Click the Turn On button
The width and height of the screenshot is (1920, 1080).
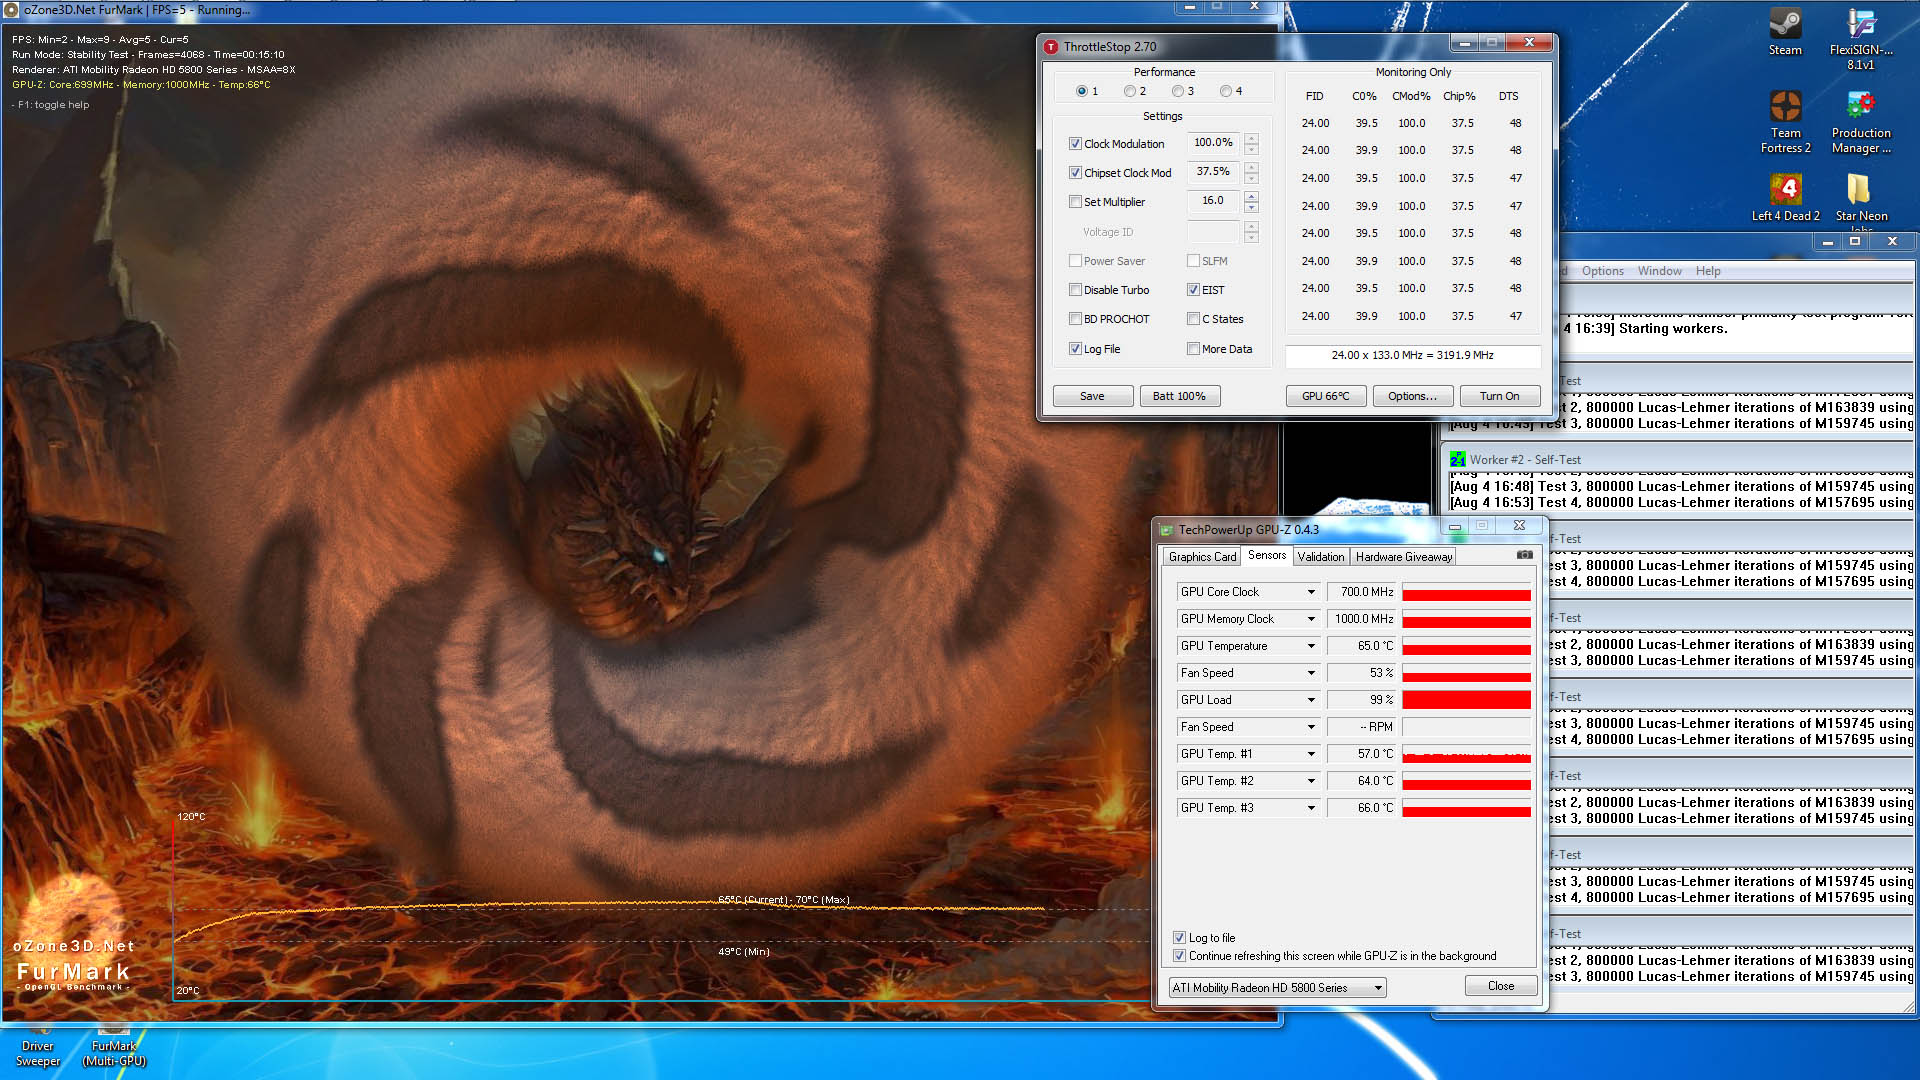click(1499, 396)
